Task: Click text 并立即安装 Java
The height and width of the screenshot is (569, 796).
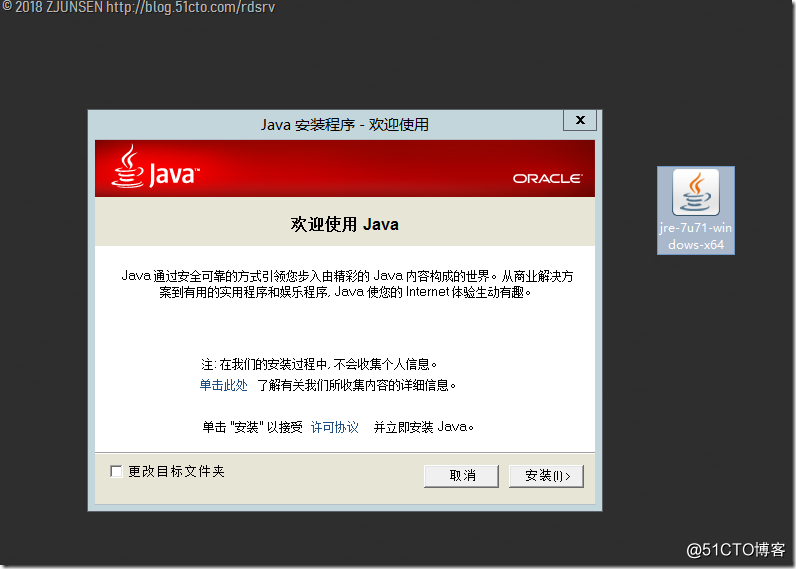Action: 424,427
